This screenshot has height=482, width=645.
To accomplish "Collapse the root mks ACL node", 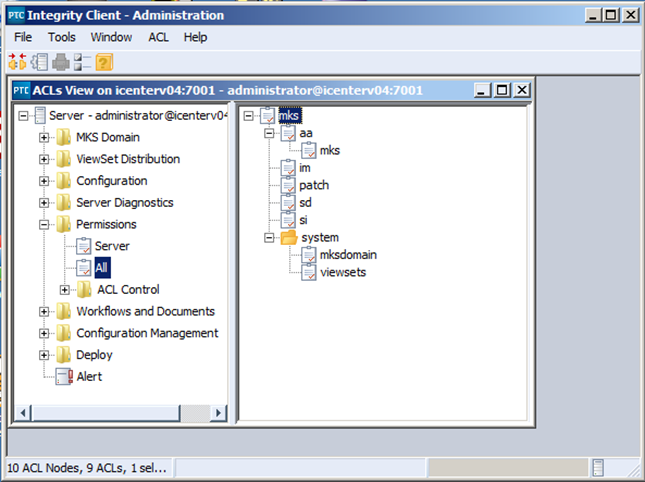I will point(248,116).
